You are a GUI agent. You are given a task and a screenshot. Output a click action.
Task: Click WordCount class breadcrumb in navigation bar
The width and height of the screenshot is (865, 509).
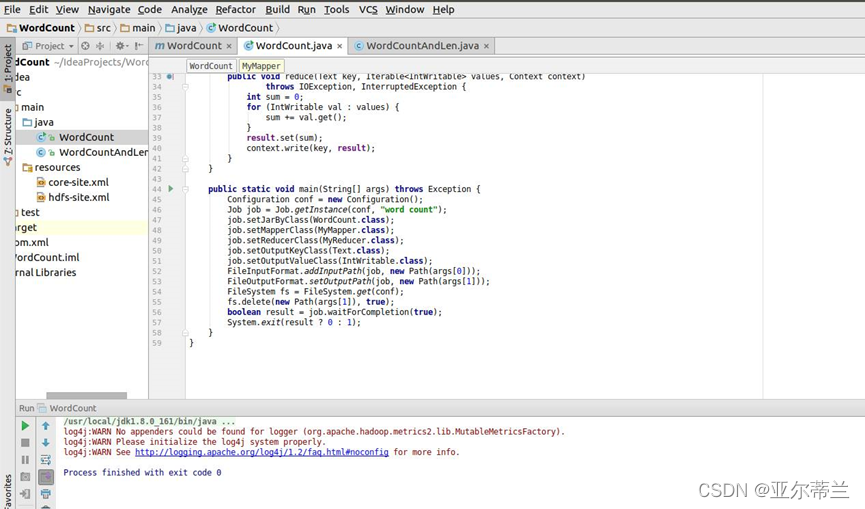[240, 28]
